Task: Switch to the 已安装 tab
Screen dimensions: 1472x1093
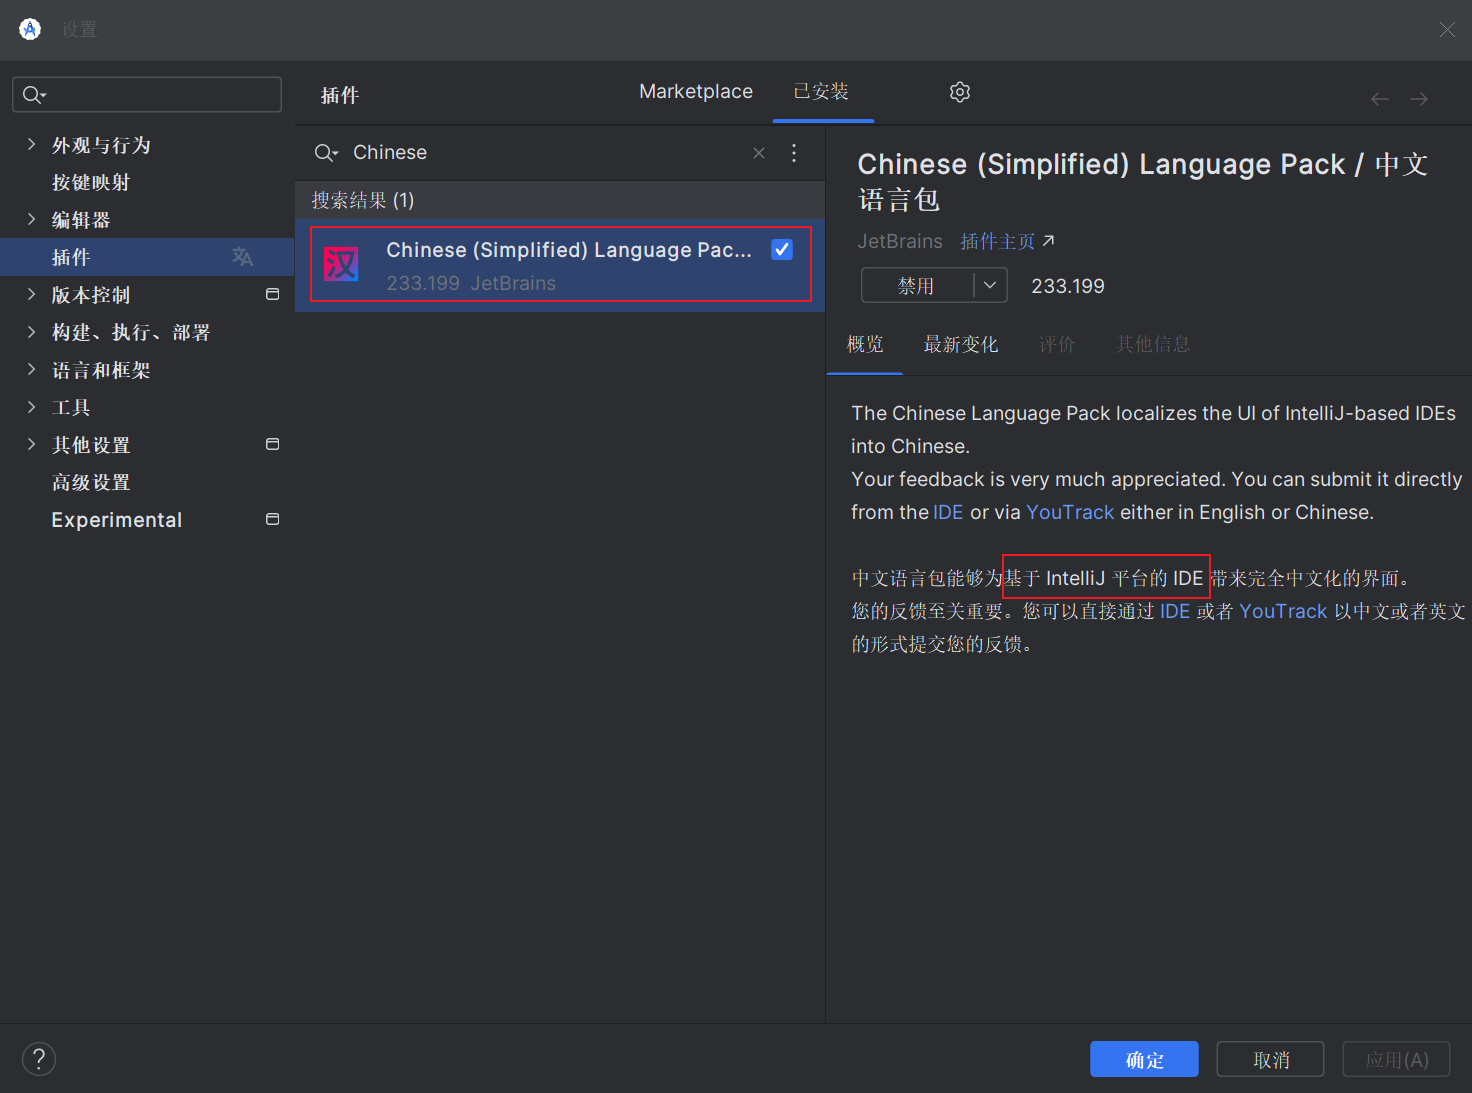Action: [x=821, y=92]
